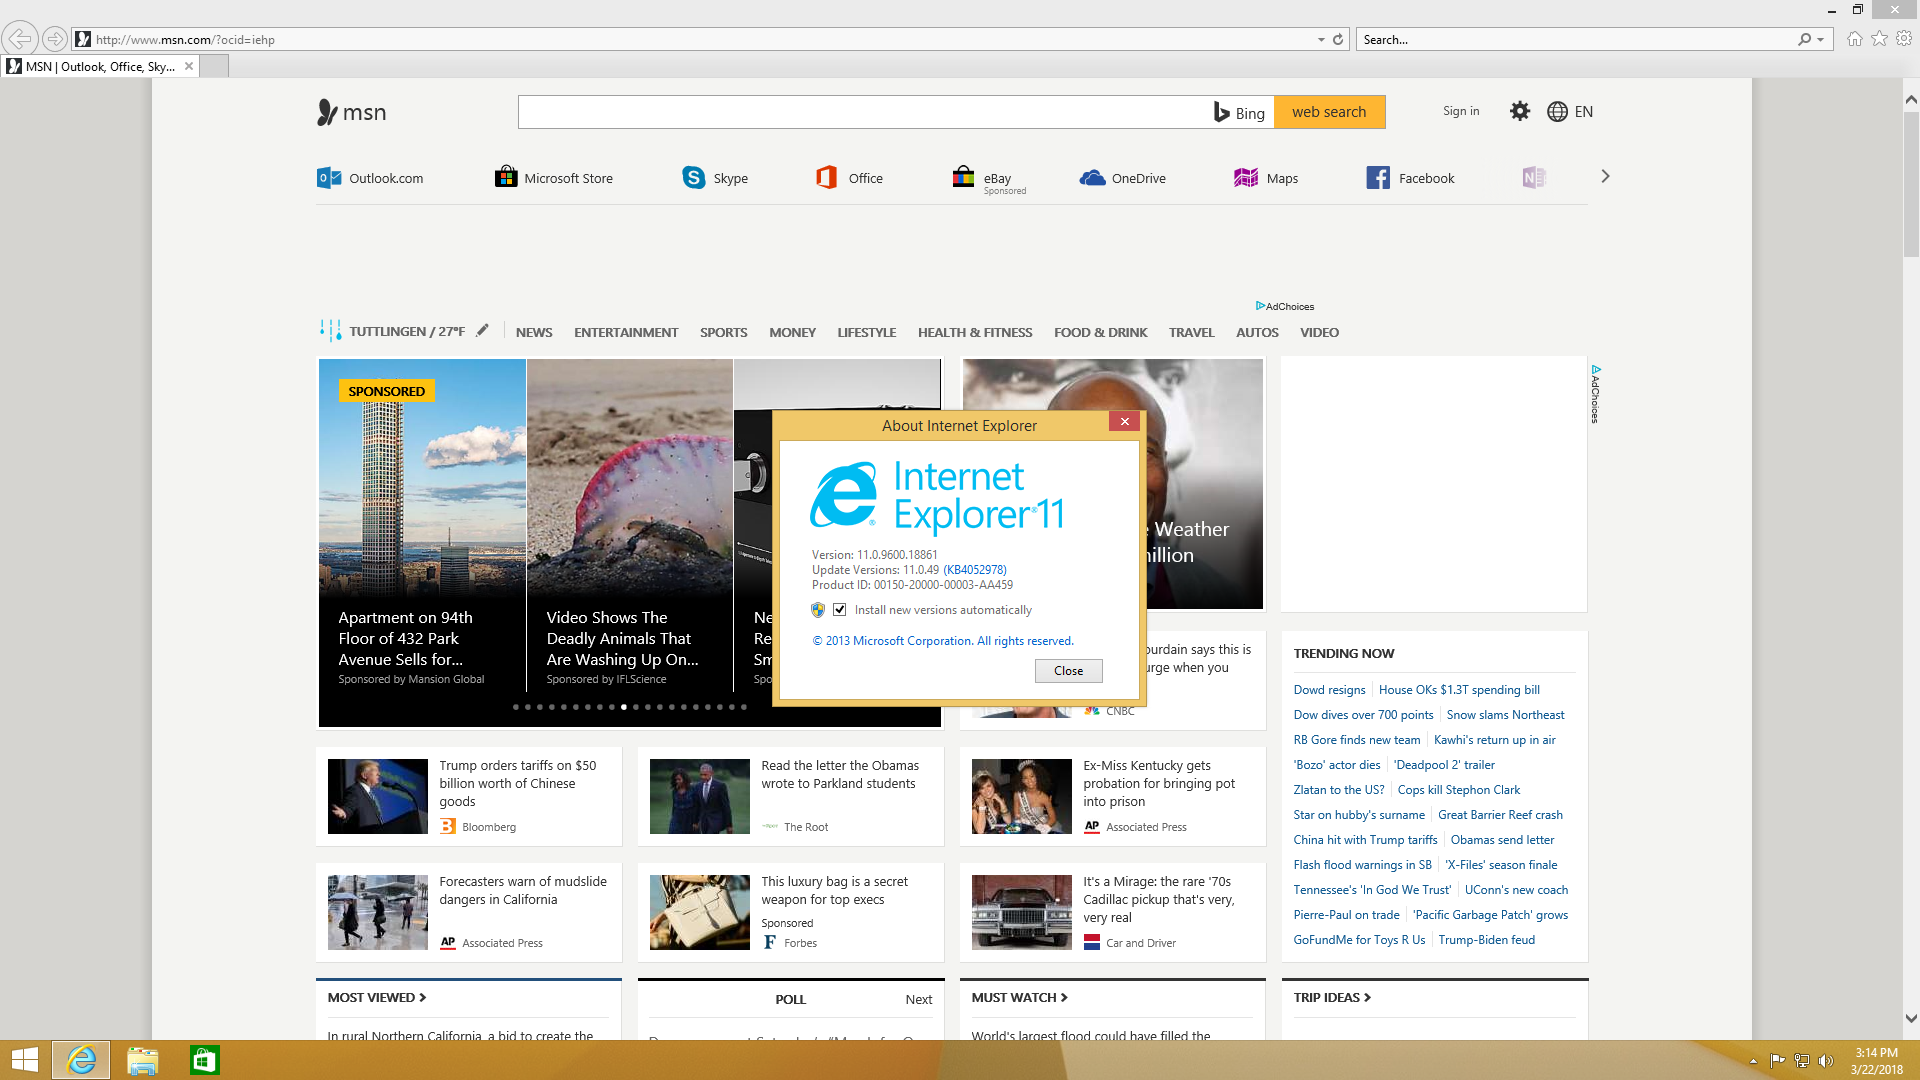Open the Office shortcut icon

[x=826, y=177]
